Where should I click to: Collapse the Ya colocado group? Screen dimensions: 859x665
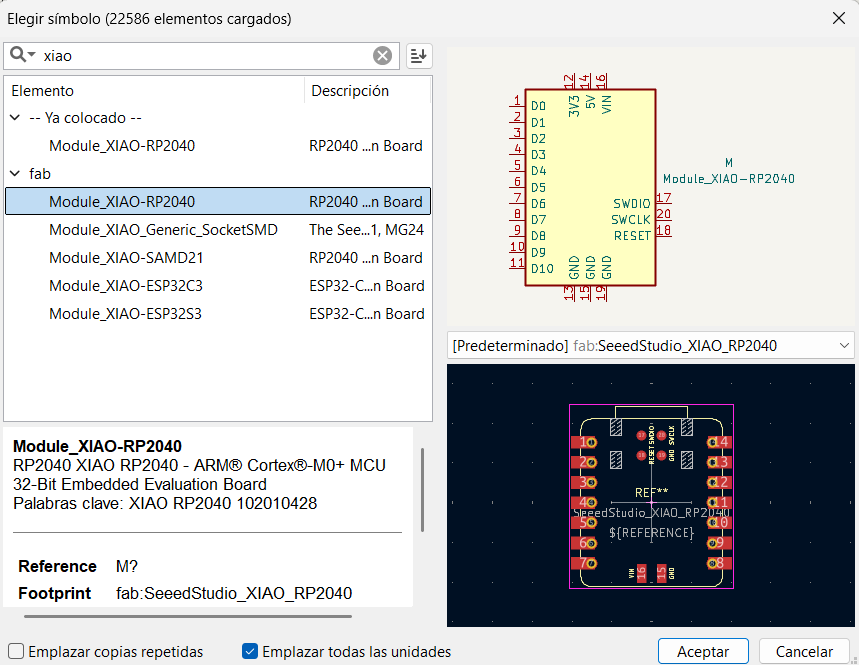(x=15, y=118)
